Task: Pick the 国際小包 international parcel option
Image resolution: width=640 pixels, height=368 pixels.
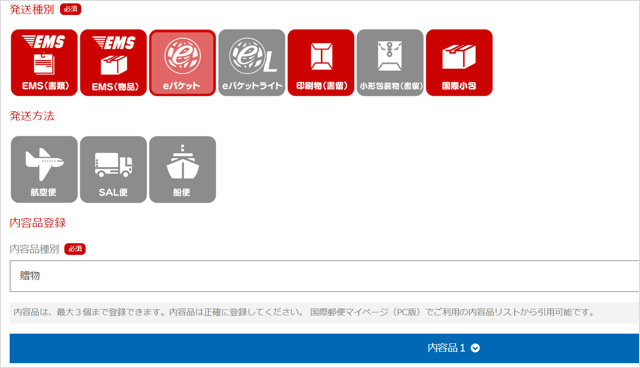Action: point(459,62)
